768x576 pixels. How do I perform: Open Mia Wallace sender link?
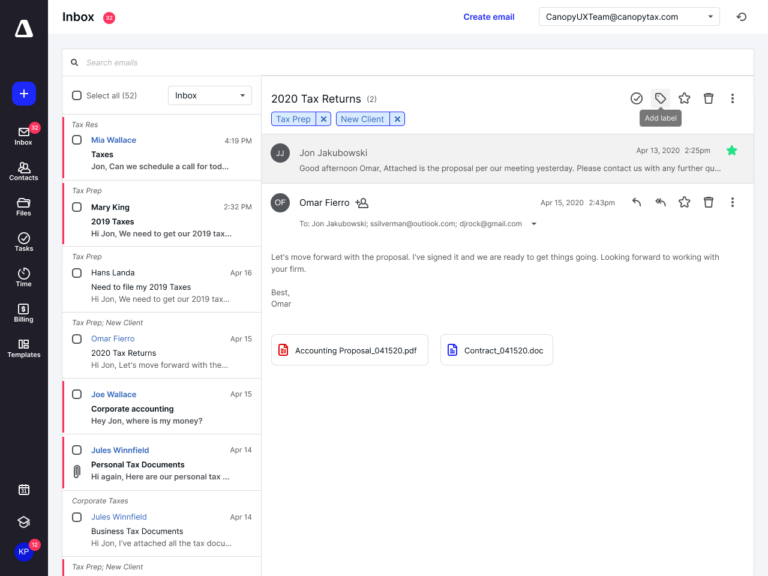[x=114, y=140]
